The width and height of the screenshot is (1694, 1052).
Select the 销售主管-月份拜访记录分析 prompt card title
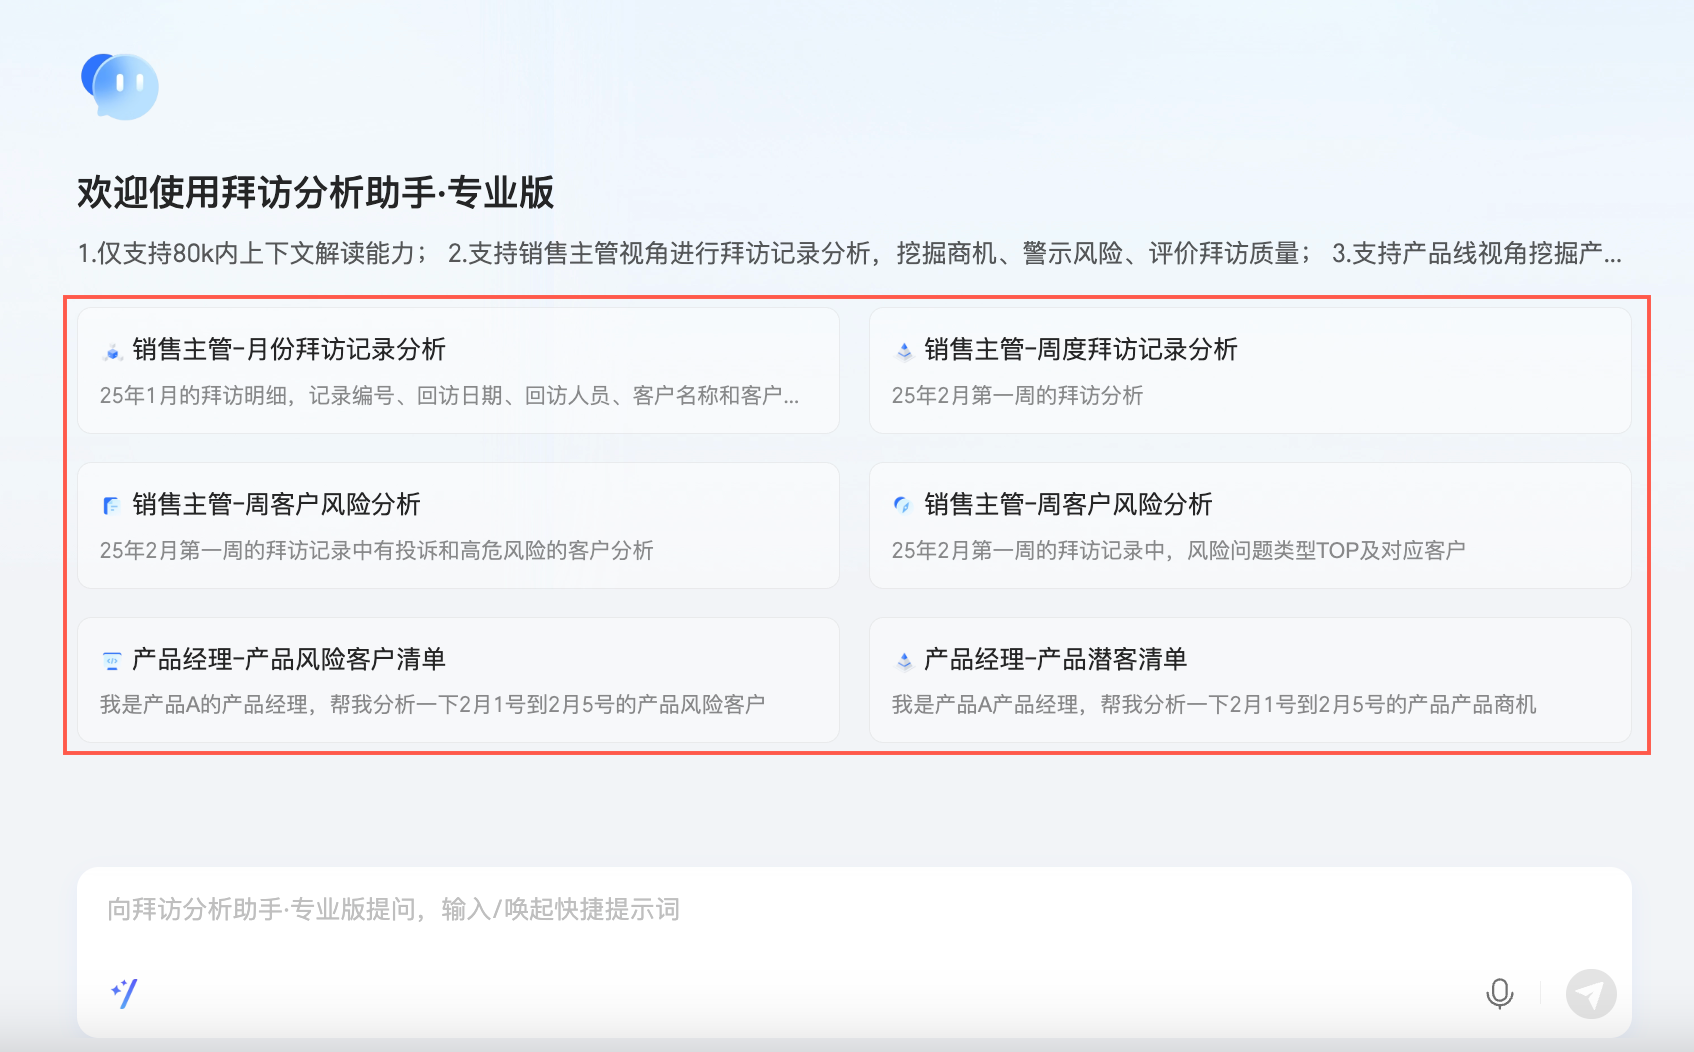click(x=289, y=349)
